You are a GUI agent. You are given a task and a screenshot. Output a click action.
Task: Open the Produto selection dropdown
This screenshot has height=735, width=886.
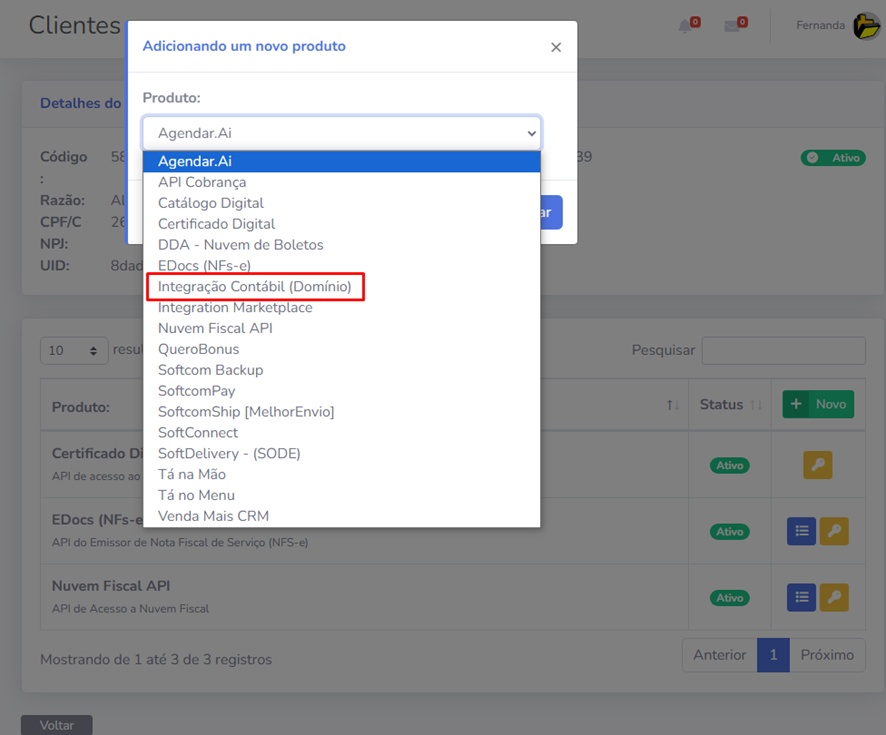click(342, 132)
